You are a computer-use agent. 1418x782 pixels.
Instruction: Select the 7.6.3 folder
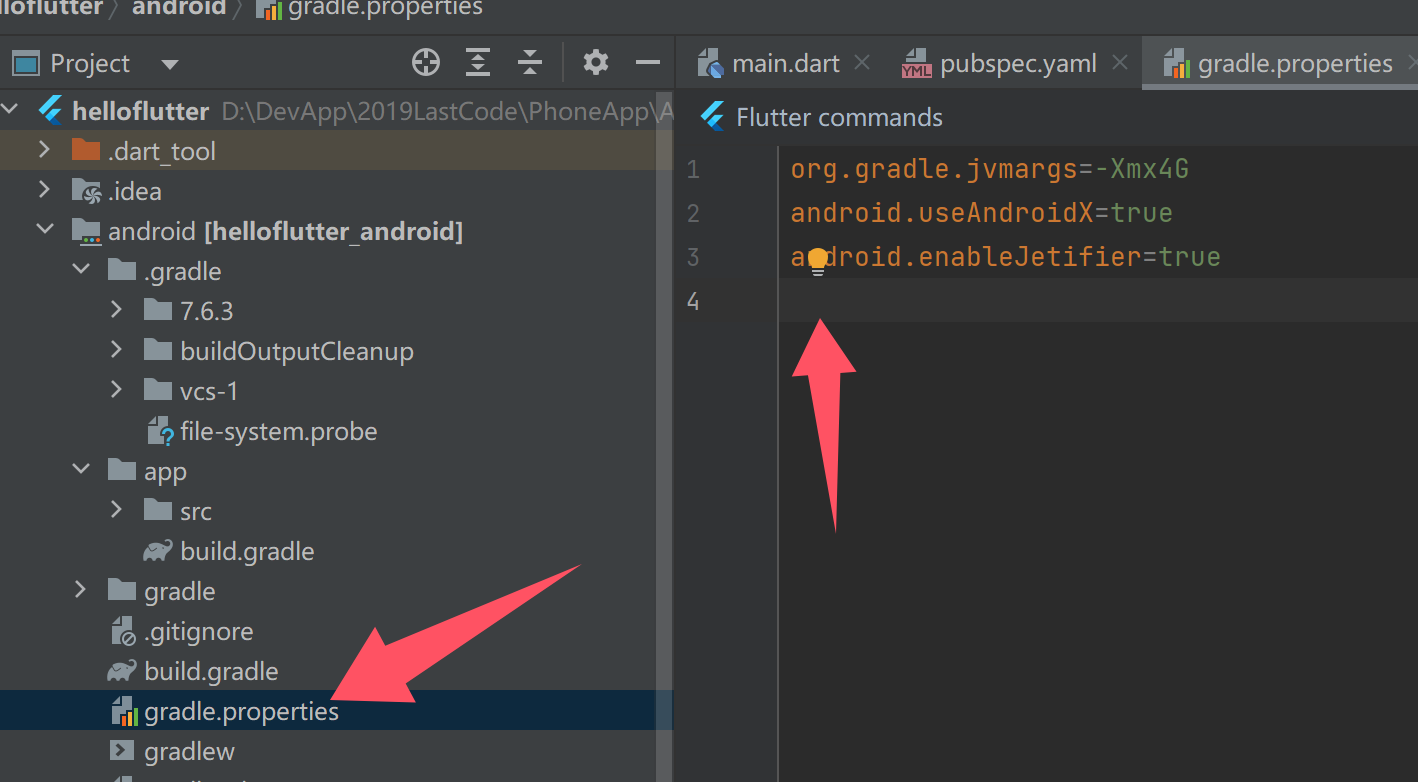(206, 311)
